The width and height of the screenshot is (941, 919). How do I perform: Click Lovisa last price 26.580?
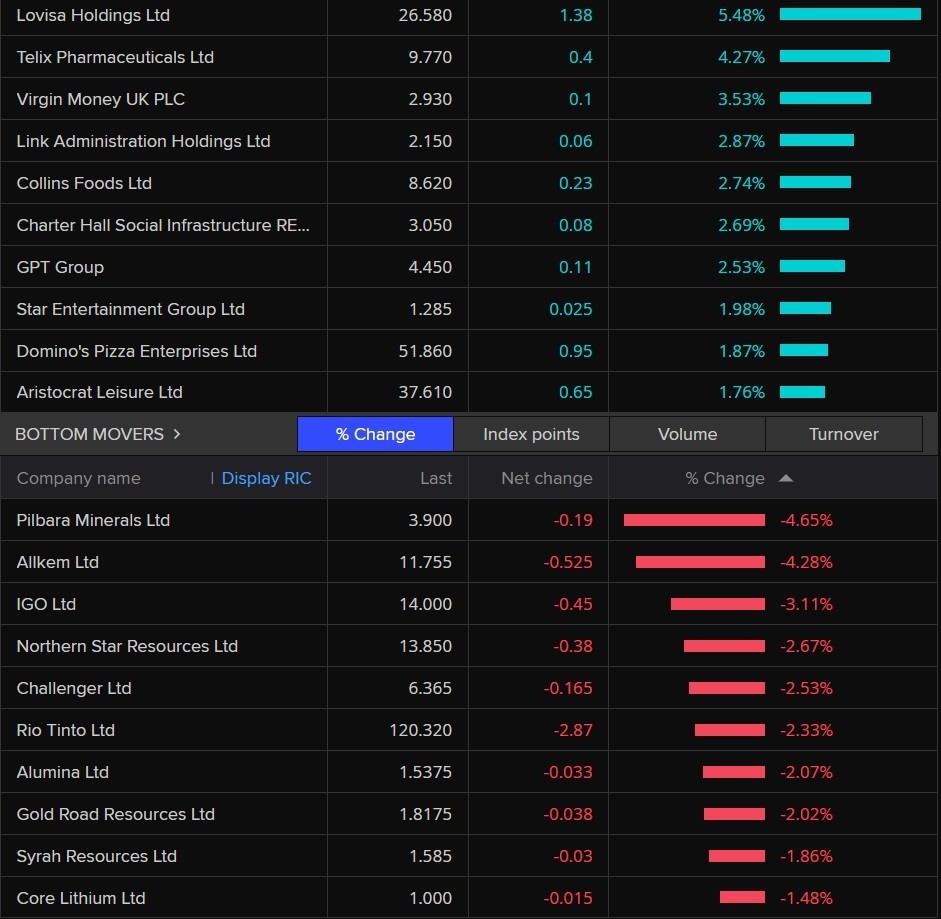[425, 15]
